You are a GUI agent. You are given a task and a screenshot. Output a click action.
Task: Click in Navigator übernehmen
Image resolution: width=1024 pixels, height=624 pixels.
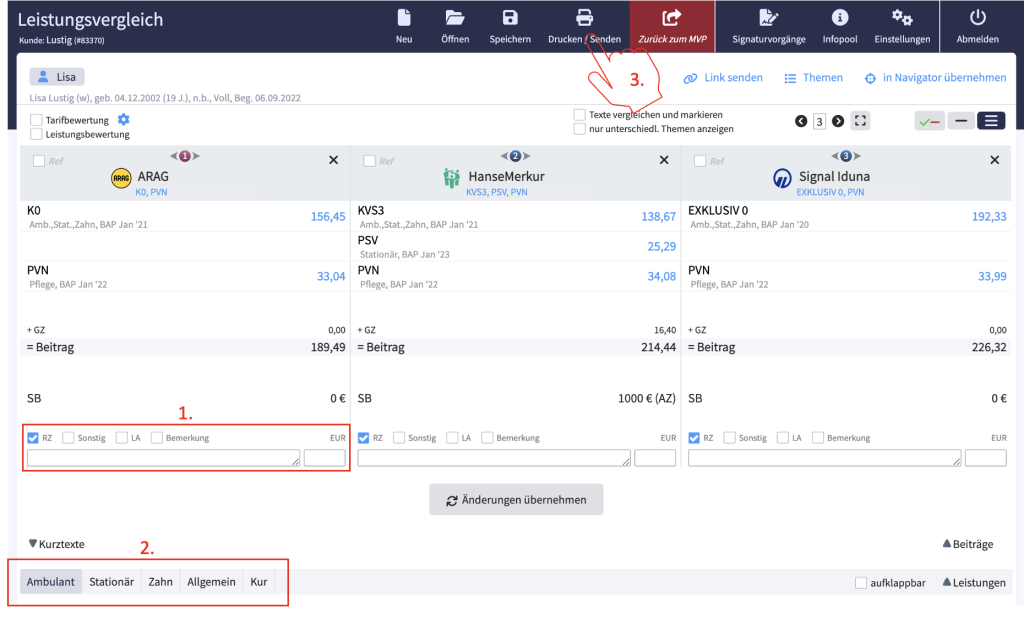(935, 78)
